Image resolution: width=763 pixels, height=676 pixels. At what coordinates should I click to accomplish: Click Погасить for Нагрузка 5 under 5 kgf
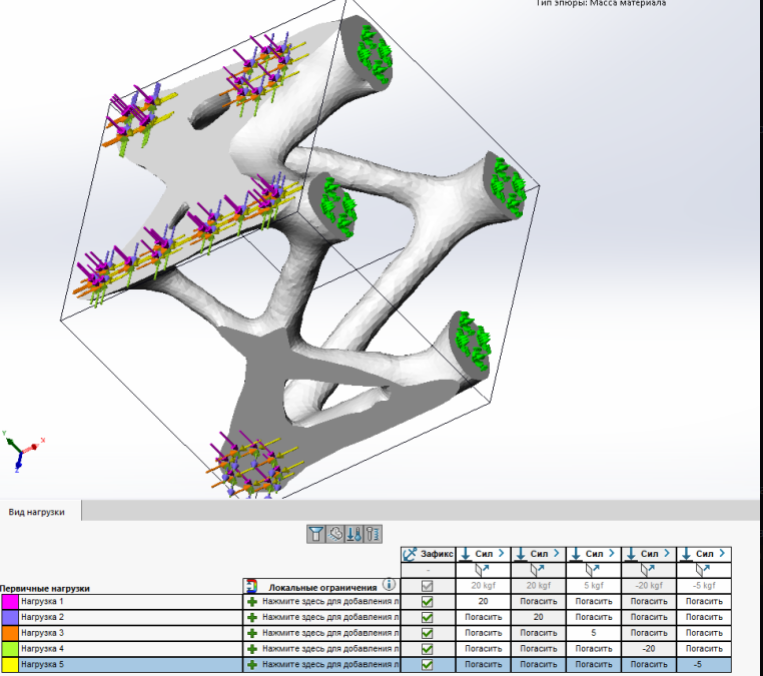594,664
